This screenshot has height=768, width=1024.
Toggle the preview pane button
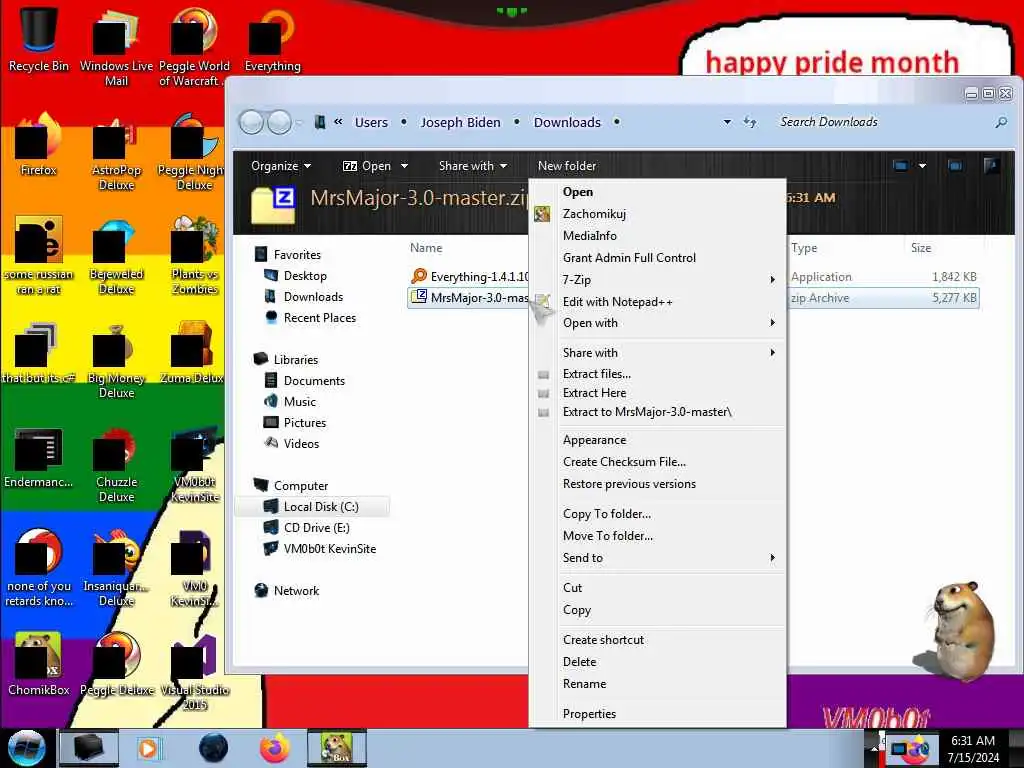(x=955, y=166)
